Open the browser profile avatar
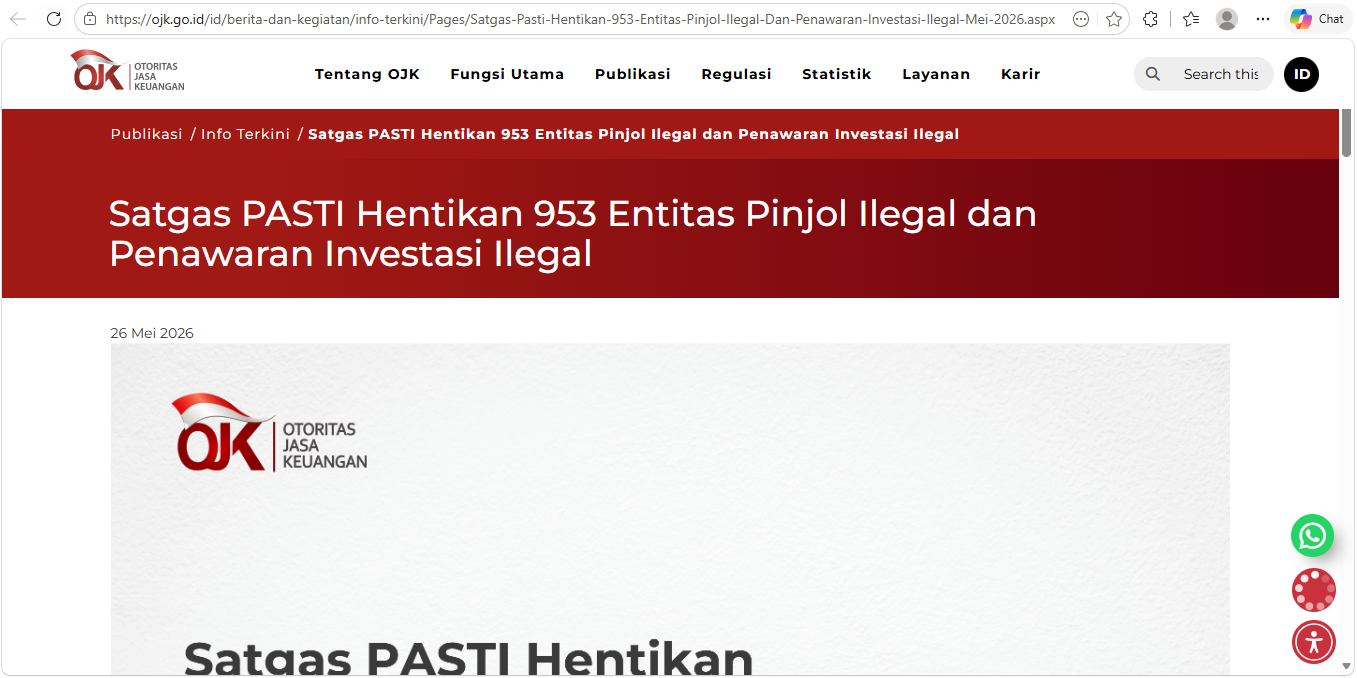 [x=1227, y=19]
